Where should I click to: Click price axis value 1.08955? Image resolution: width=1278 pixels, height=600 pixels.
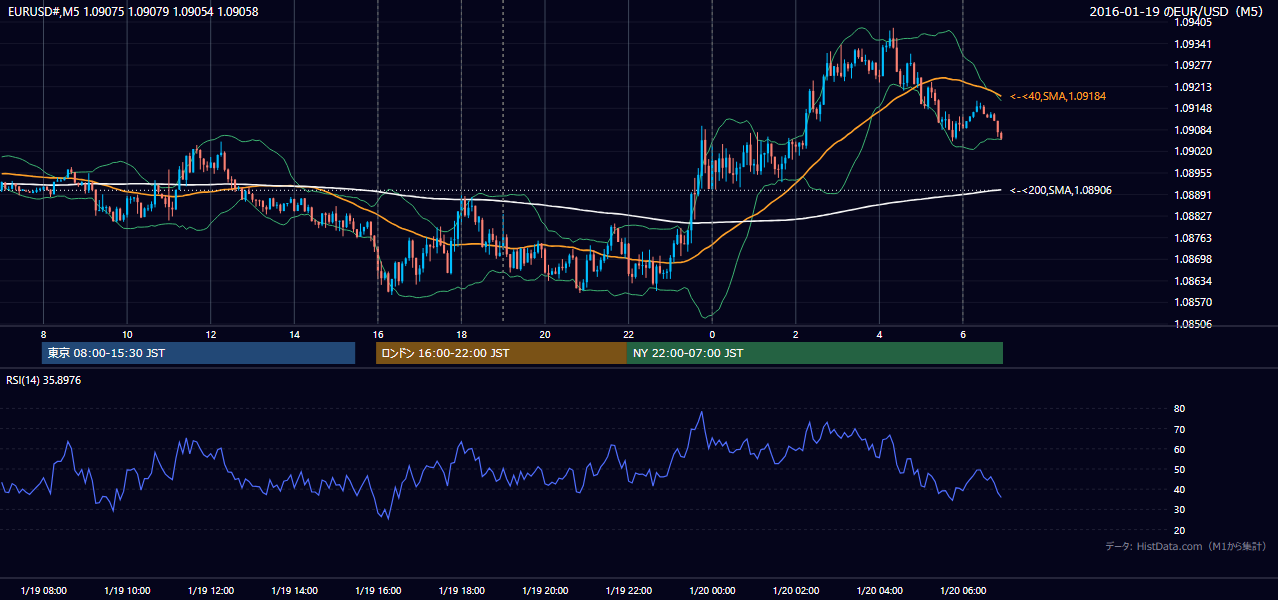click(1195, 173)
